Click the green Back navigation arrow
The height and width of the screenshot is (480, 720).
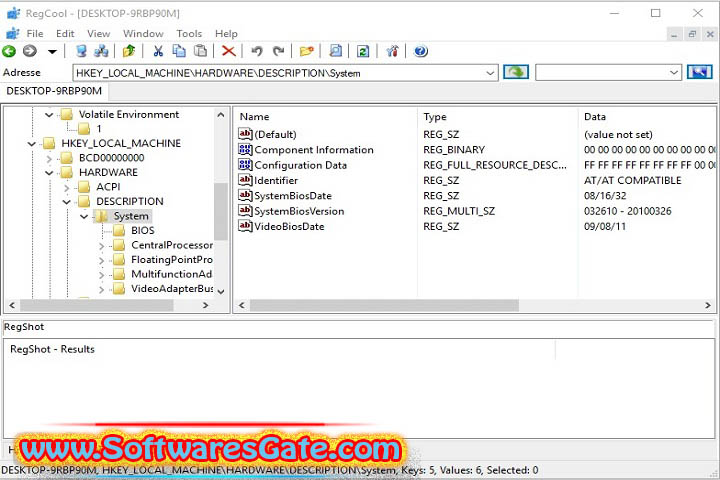pyautogui.click(x=9, y=51)
